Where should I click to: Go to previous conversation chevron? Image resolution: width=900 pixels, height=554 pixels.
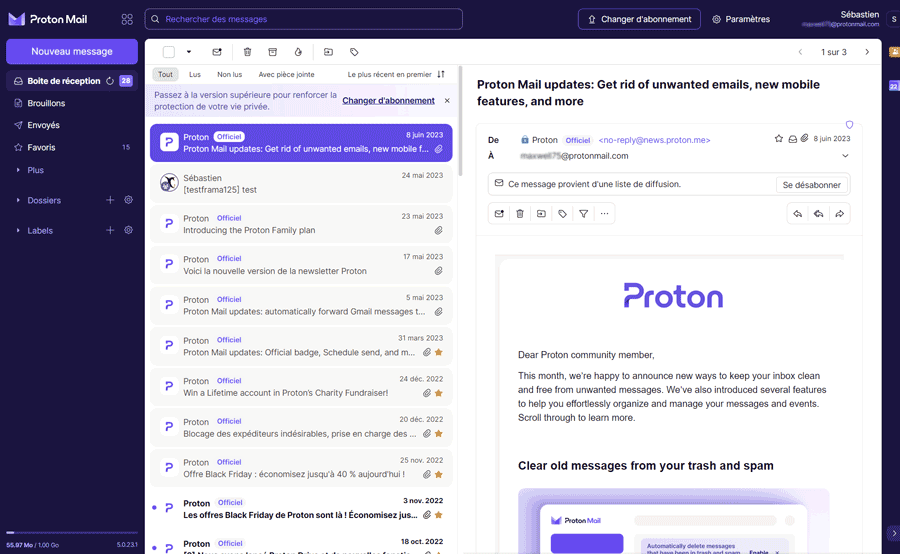(x=800, y=52)
